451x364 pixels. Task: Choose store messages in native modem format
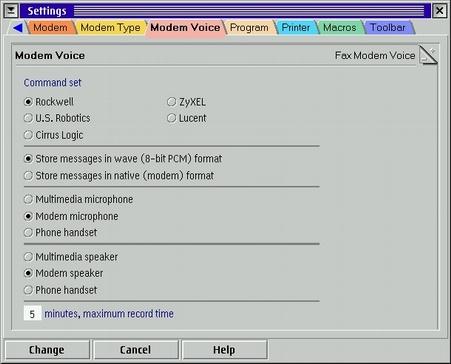point(119,176)
